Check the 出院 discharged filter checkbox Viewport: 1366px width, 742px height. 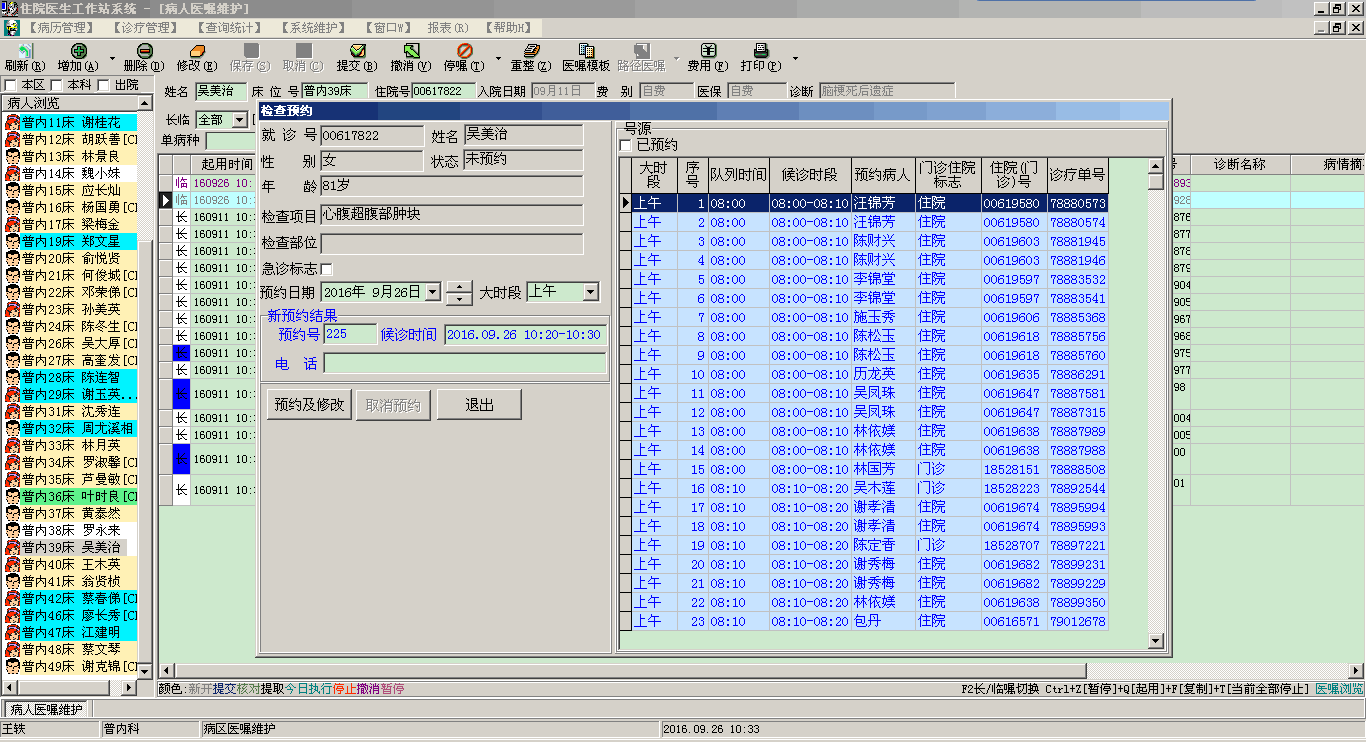tap(104, 86)
